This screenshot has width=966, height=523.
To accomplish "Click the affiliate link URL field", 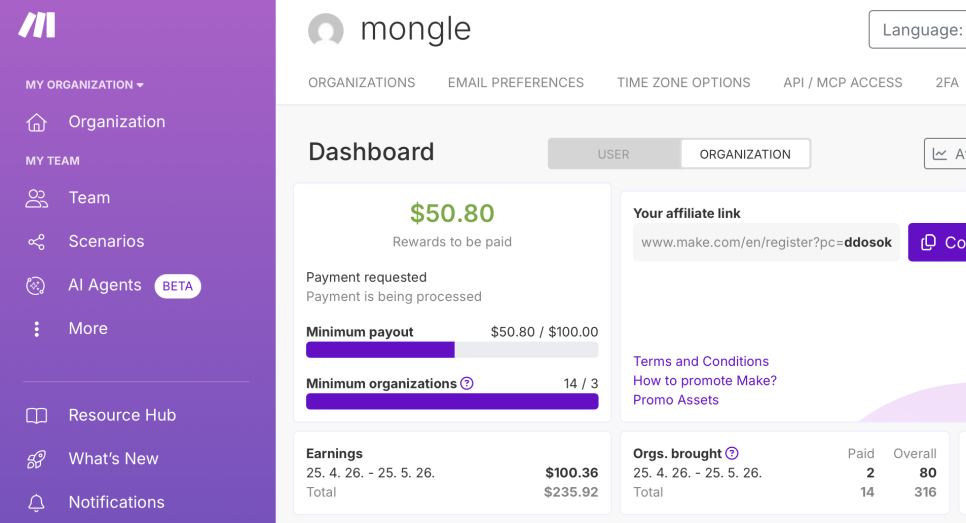I will pyautogui.click(x=766, y=242).
